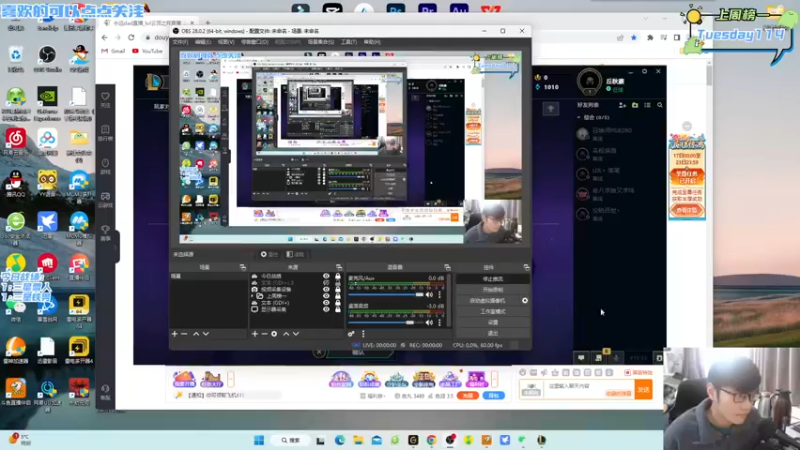Screen dimensions: 800x450
Task: Click exit button in OBS controls
Action: tap(492, 333)
